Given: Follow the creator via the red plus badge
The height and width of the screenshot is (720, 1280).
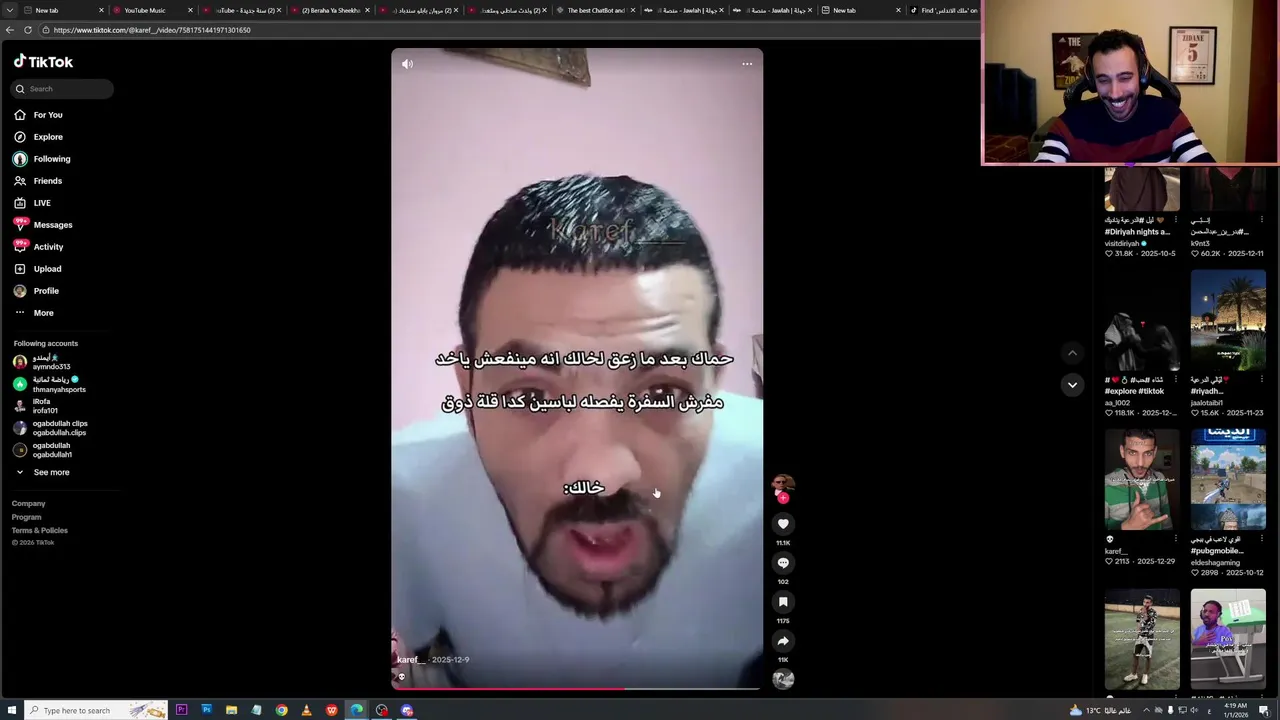Looking at the screenshot, I should [x=784, y=498].
